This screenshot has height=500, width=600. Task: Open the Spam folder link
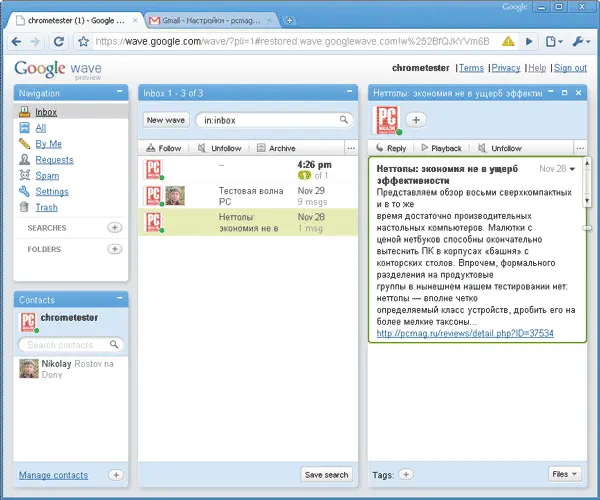point(47,176)
